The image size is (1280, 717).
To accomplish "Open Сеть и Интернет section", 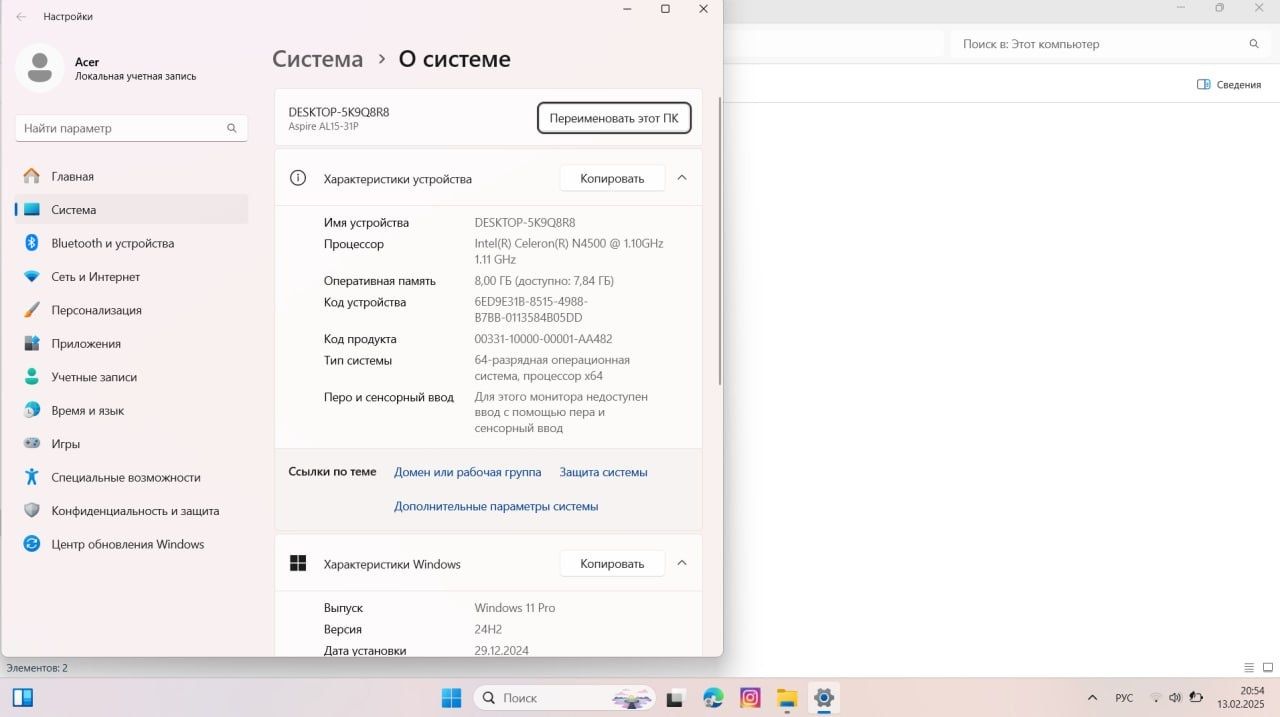I will [x=131, y=276].
